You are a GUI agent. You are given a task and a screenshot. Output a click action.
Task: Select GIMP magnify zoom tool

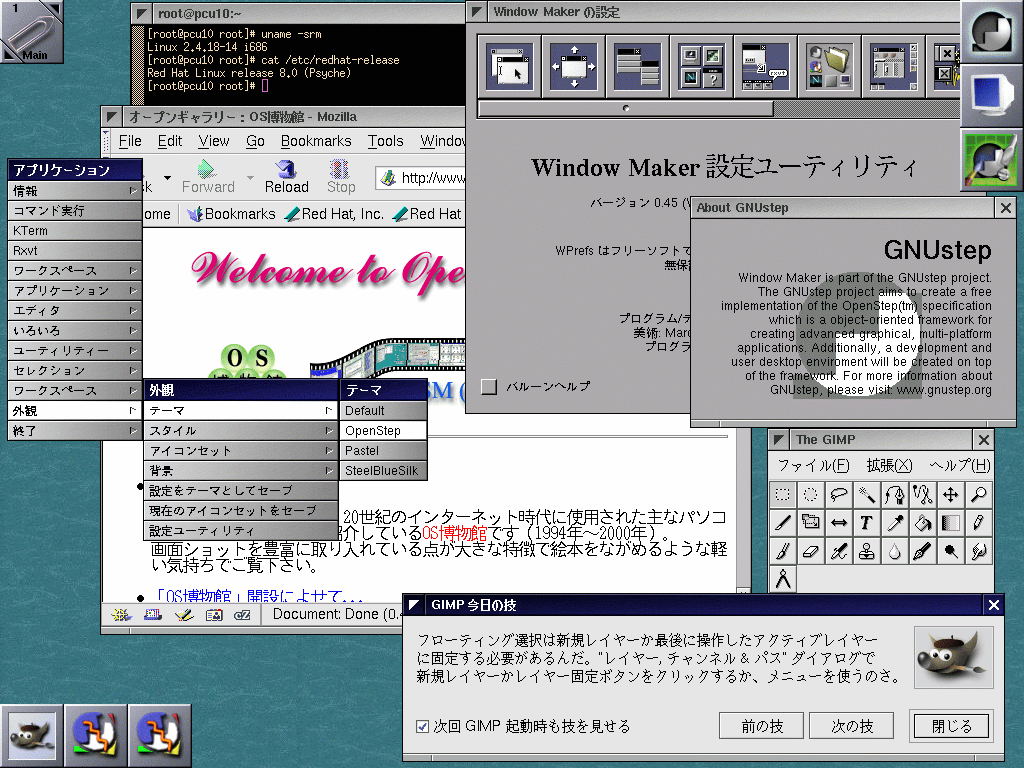click(x=979, y=494)
